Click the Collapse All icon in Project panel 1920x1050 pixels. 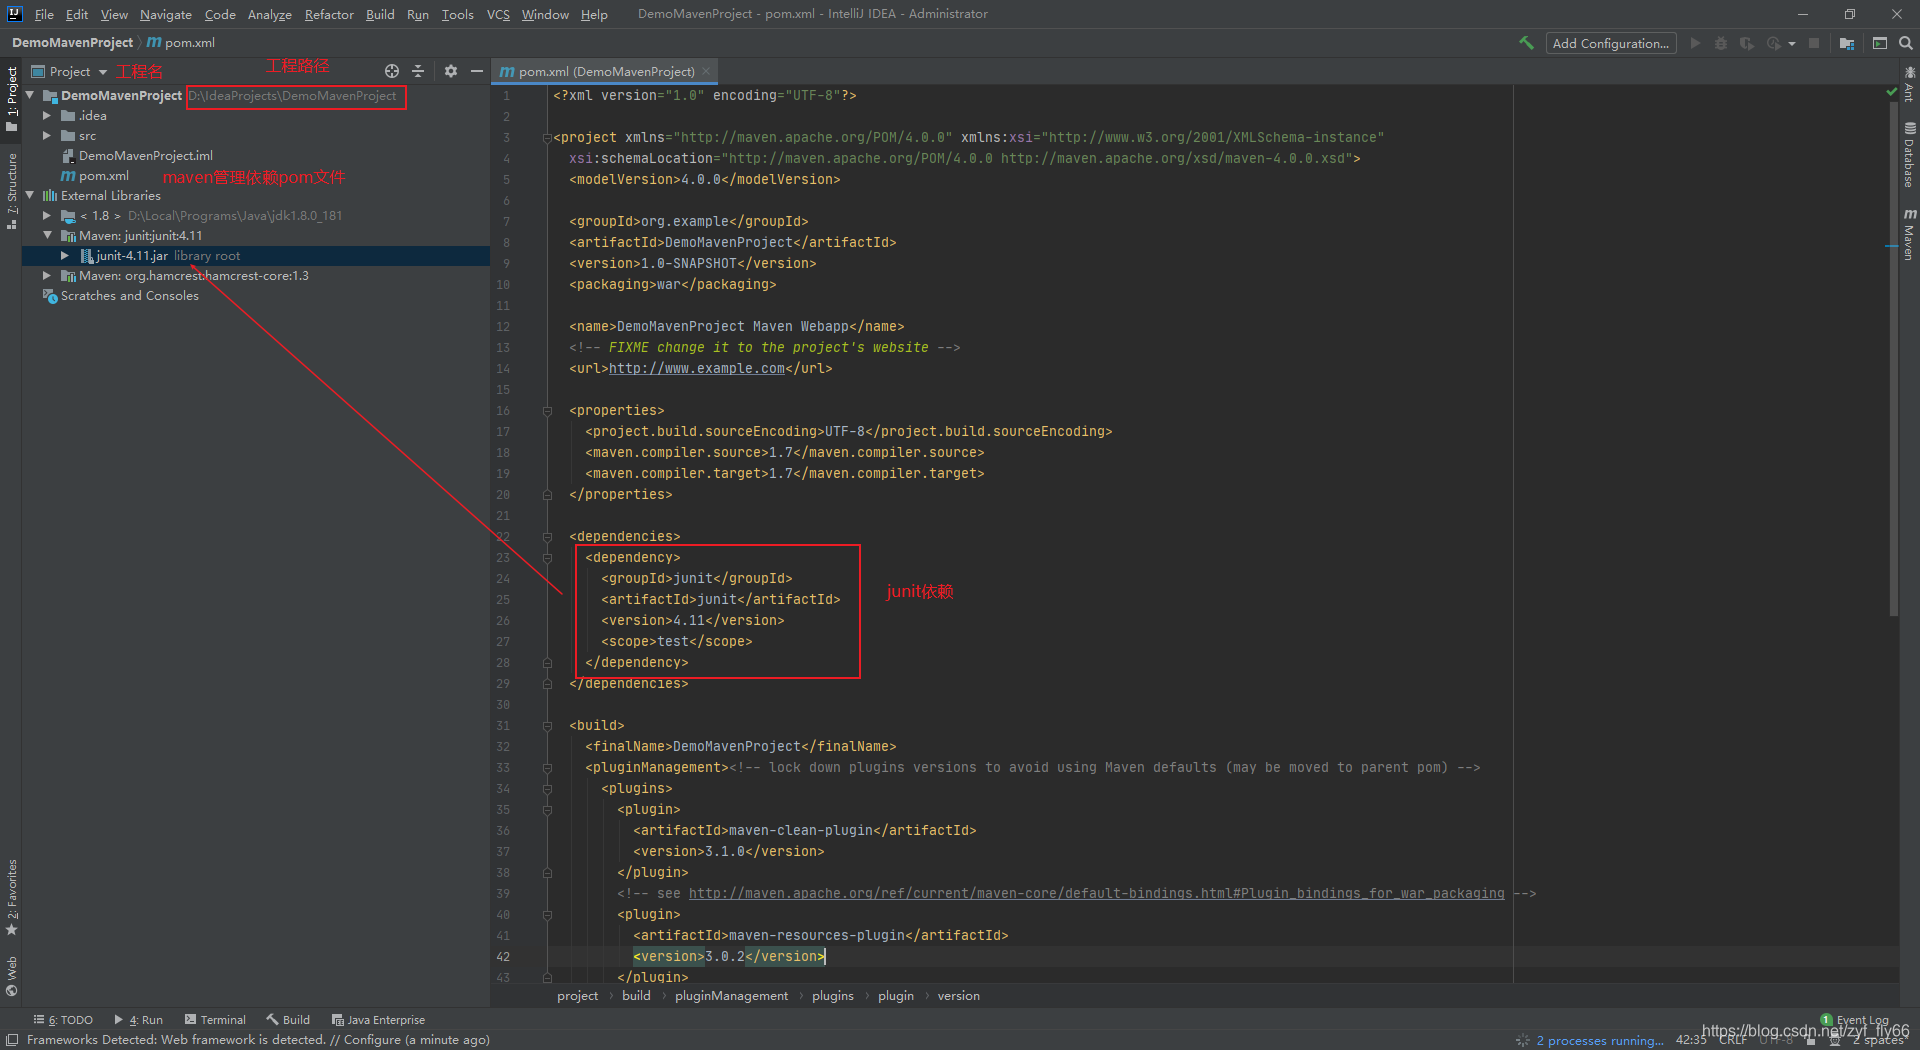pos(418,71)
